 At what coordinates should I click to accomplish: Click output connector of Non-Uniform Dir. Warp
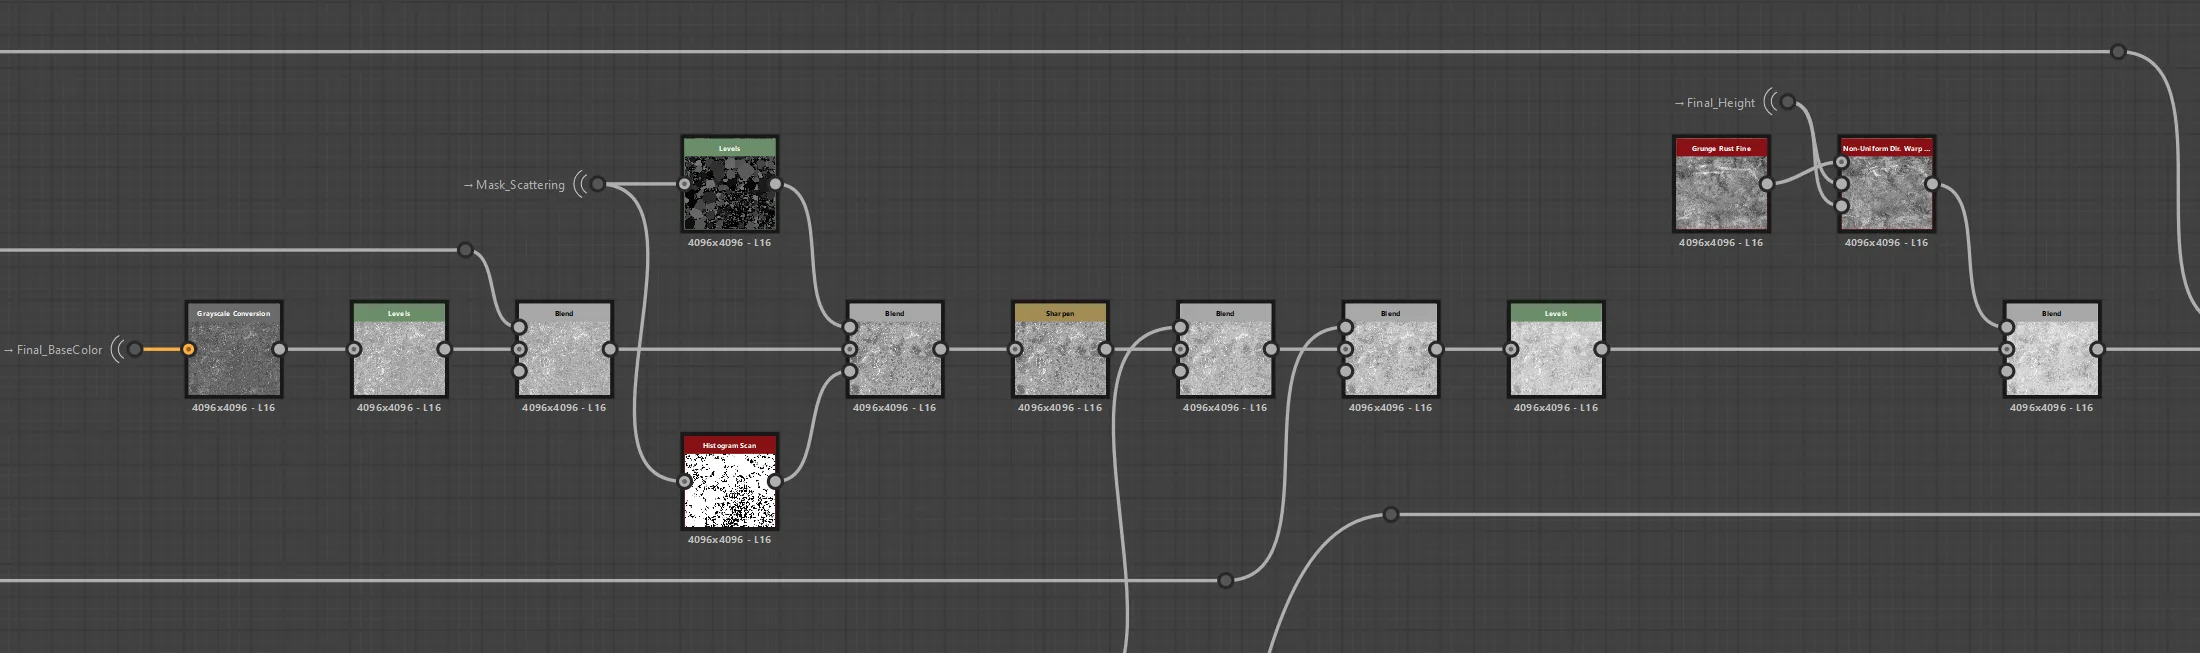(1932, 184)
